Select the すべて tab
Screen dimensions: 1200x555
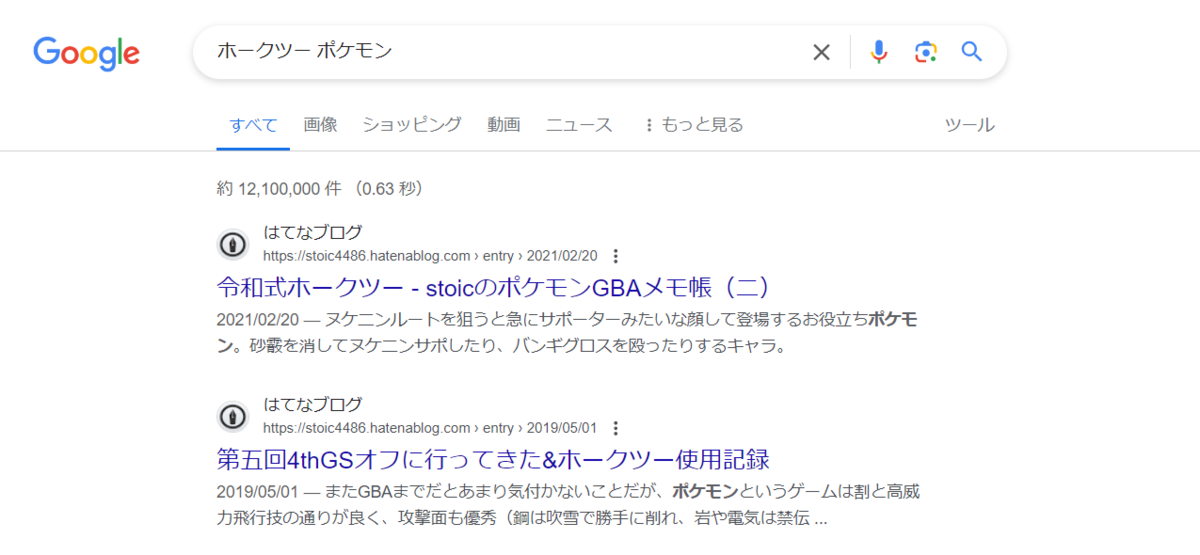click(253, 125)
